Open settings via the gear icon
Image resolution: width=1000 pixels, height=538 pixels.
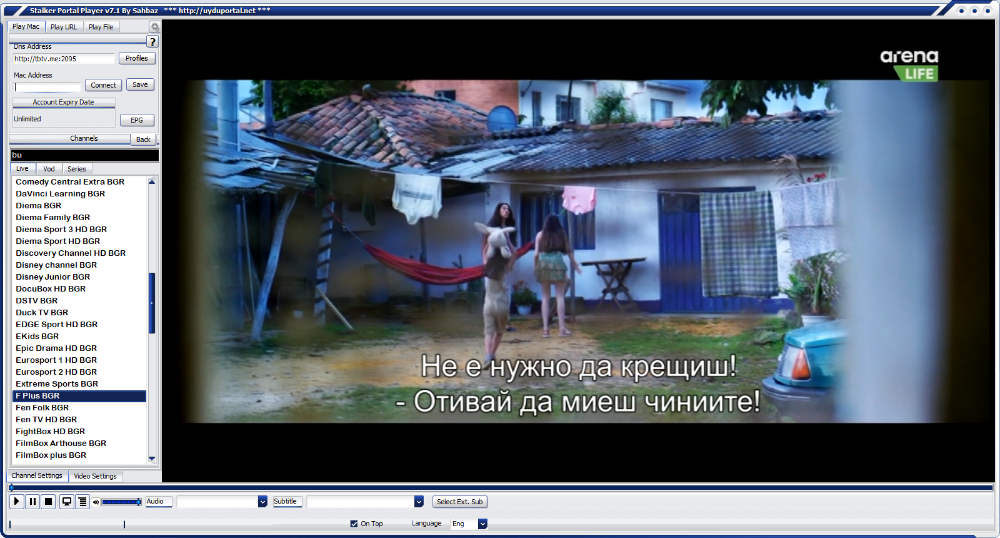154,27
